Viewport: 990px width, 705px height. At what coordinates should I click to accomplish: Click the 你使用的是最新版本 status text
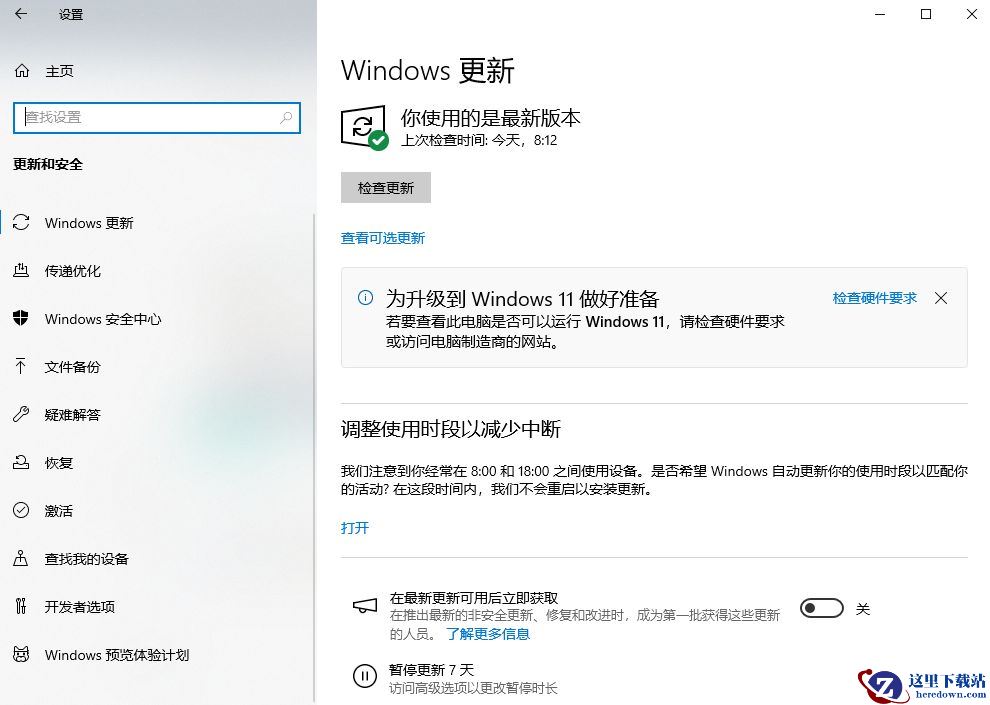(x=491, y=118)
